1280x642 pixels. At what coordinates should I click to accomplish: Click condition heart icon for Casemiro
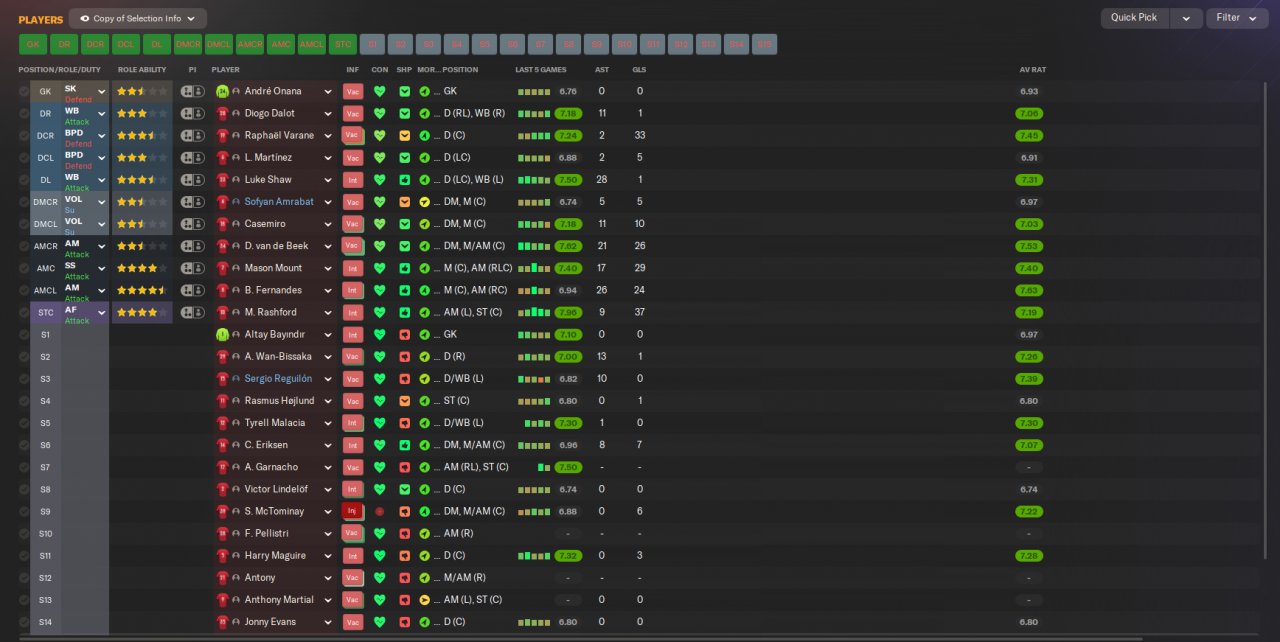tap(380, 224)
